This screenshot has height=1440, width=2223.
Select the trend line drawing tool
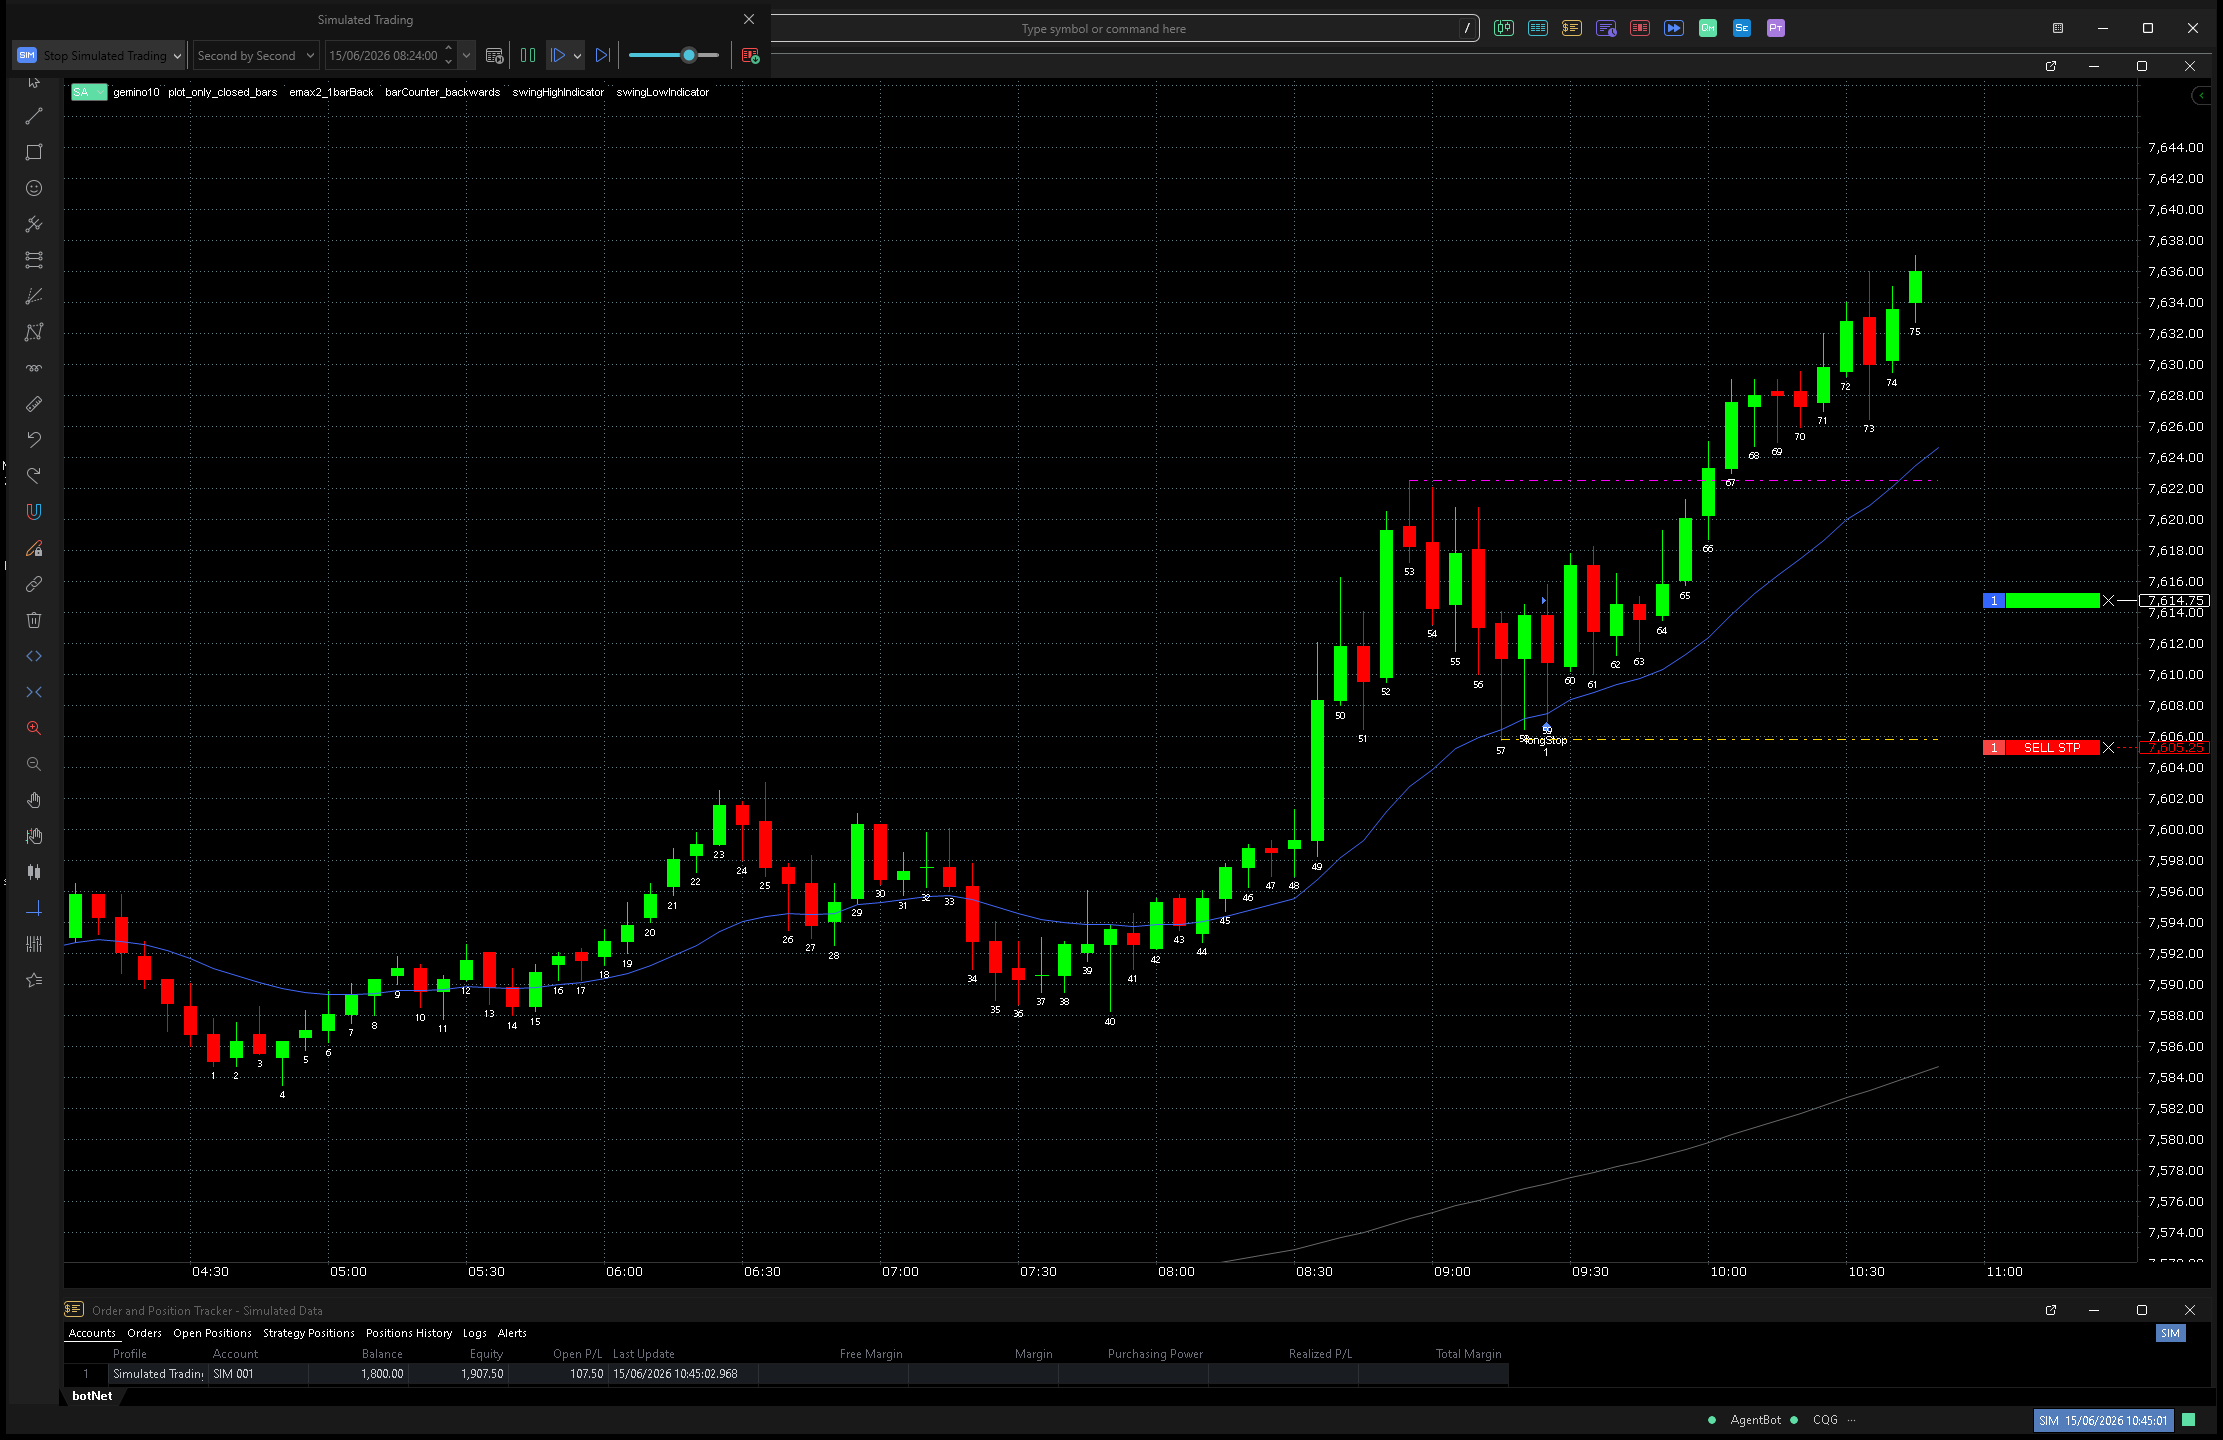pyautogui.click(x=34, y=117)
